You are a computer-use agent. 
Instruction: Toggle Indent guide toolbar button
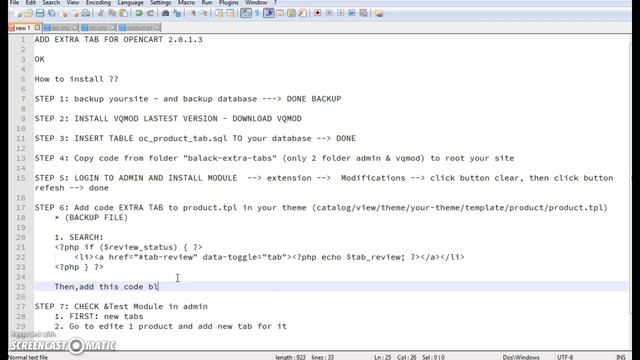coord(269,13)
